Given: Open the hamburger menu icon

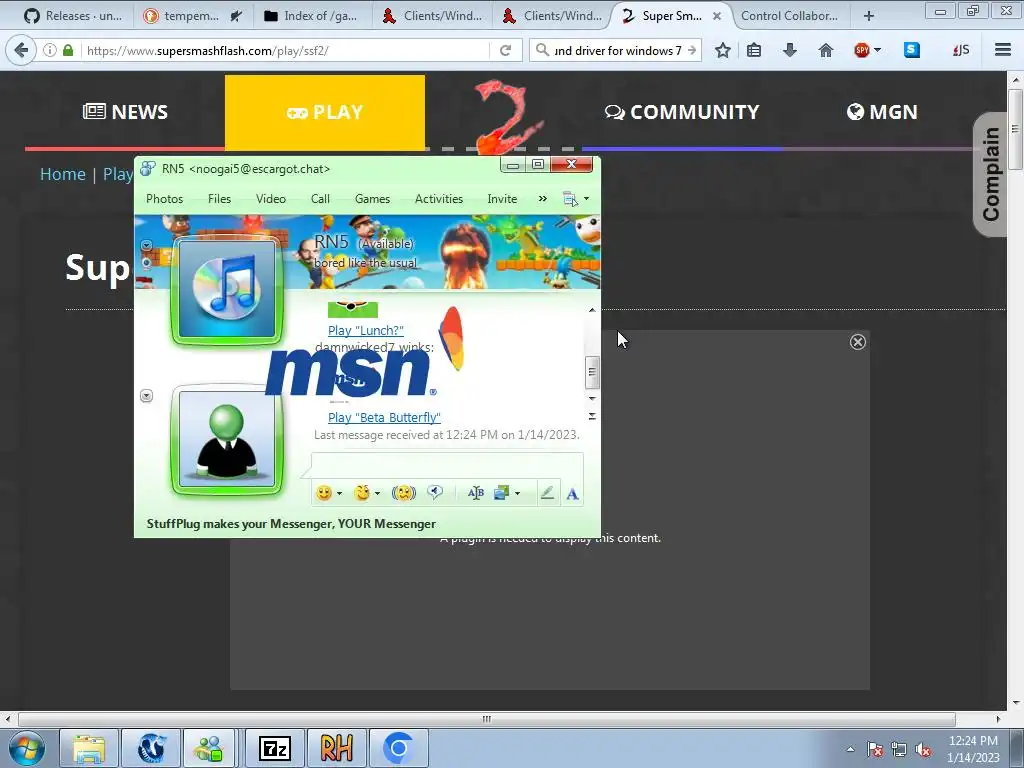Looking at the screenshot, I should click(1003, 50).
